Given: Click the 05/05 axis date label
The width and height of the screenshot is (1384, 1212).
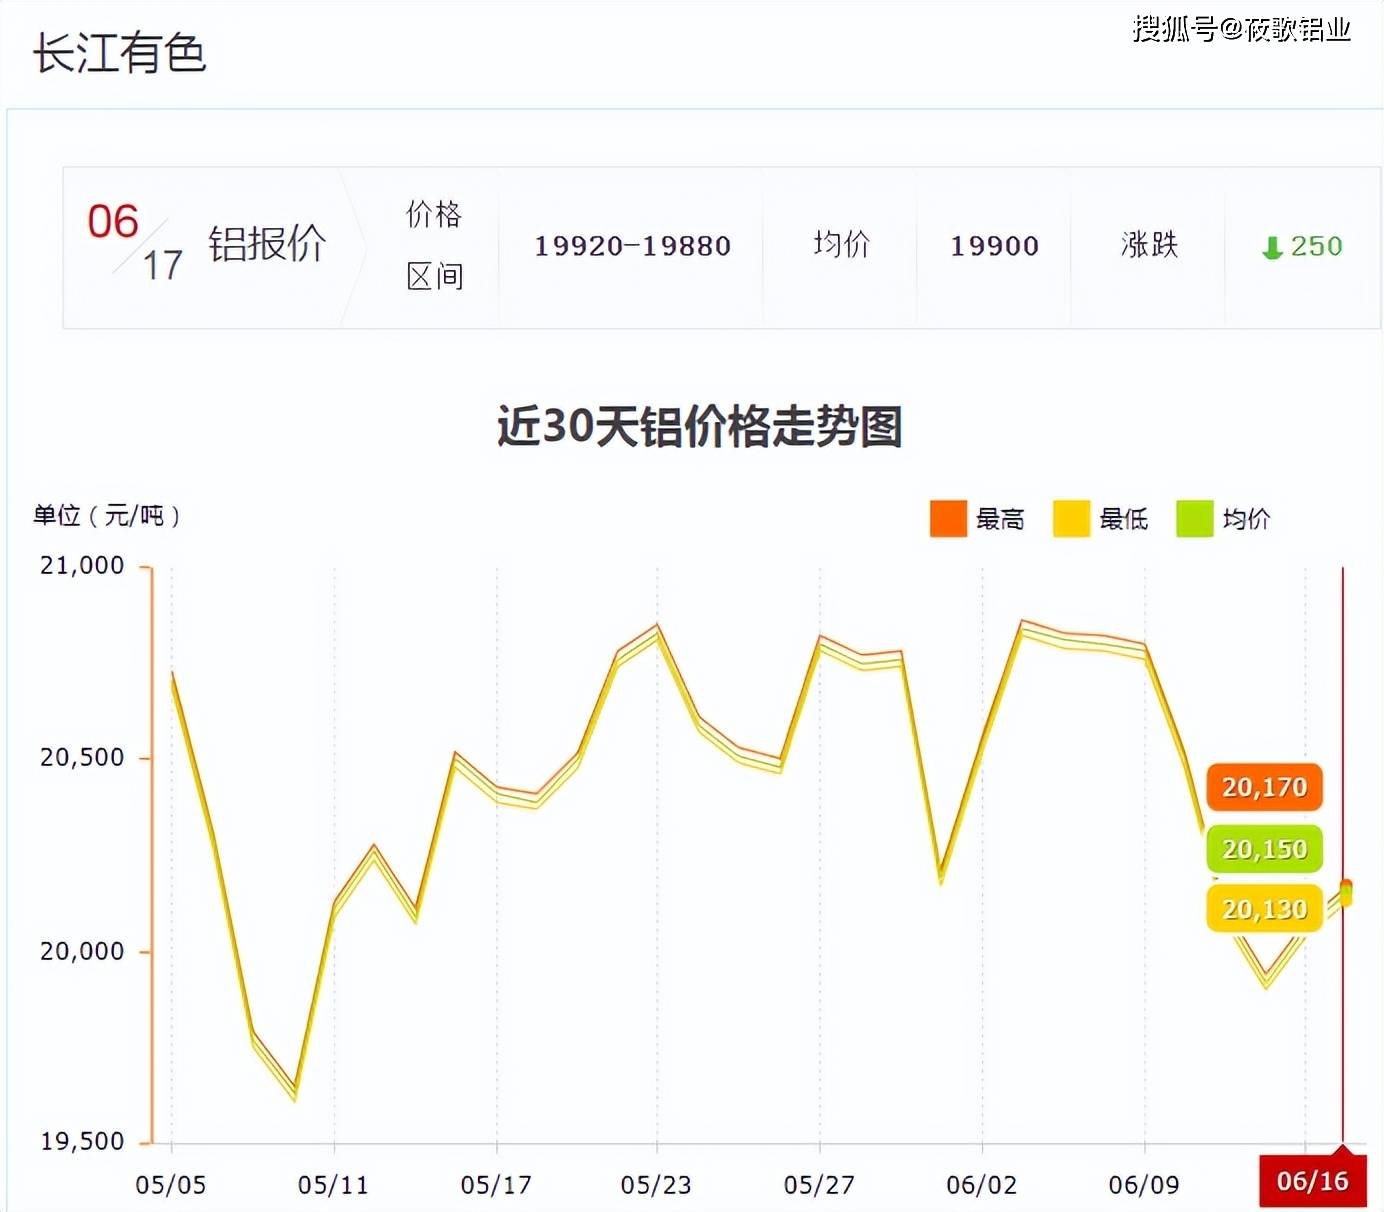Looking at the screenshot, I should (x=171, y=1185).
